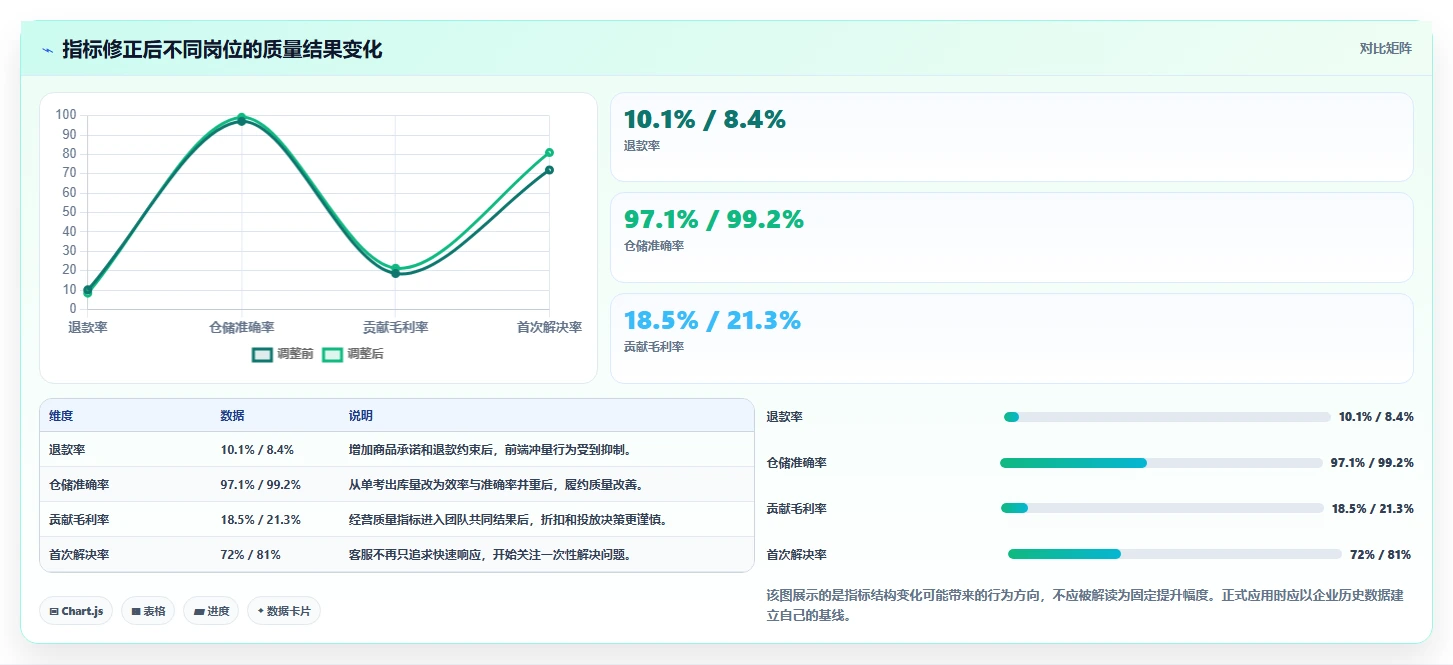Toggle the 调整后 legend swatch
This screenshot has height=665, width=1453.
tap(332, 354)
